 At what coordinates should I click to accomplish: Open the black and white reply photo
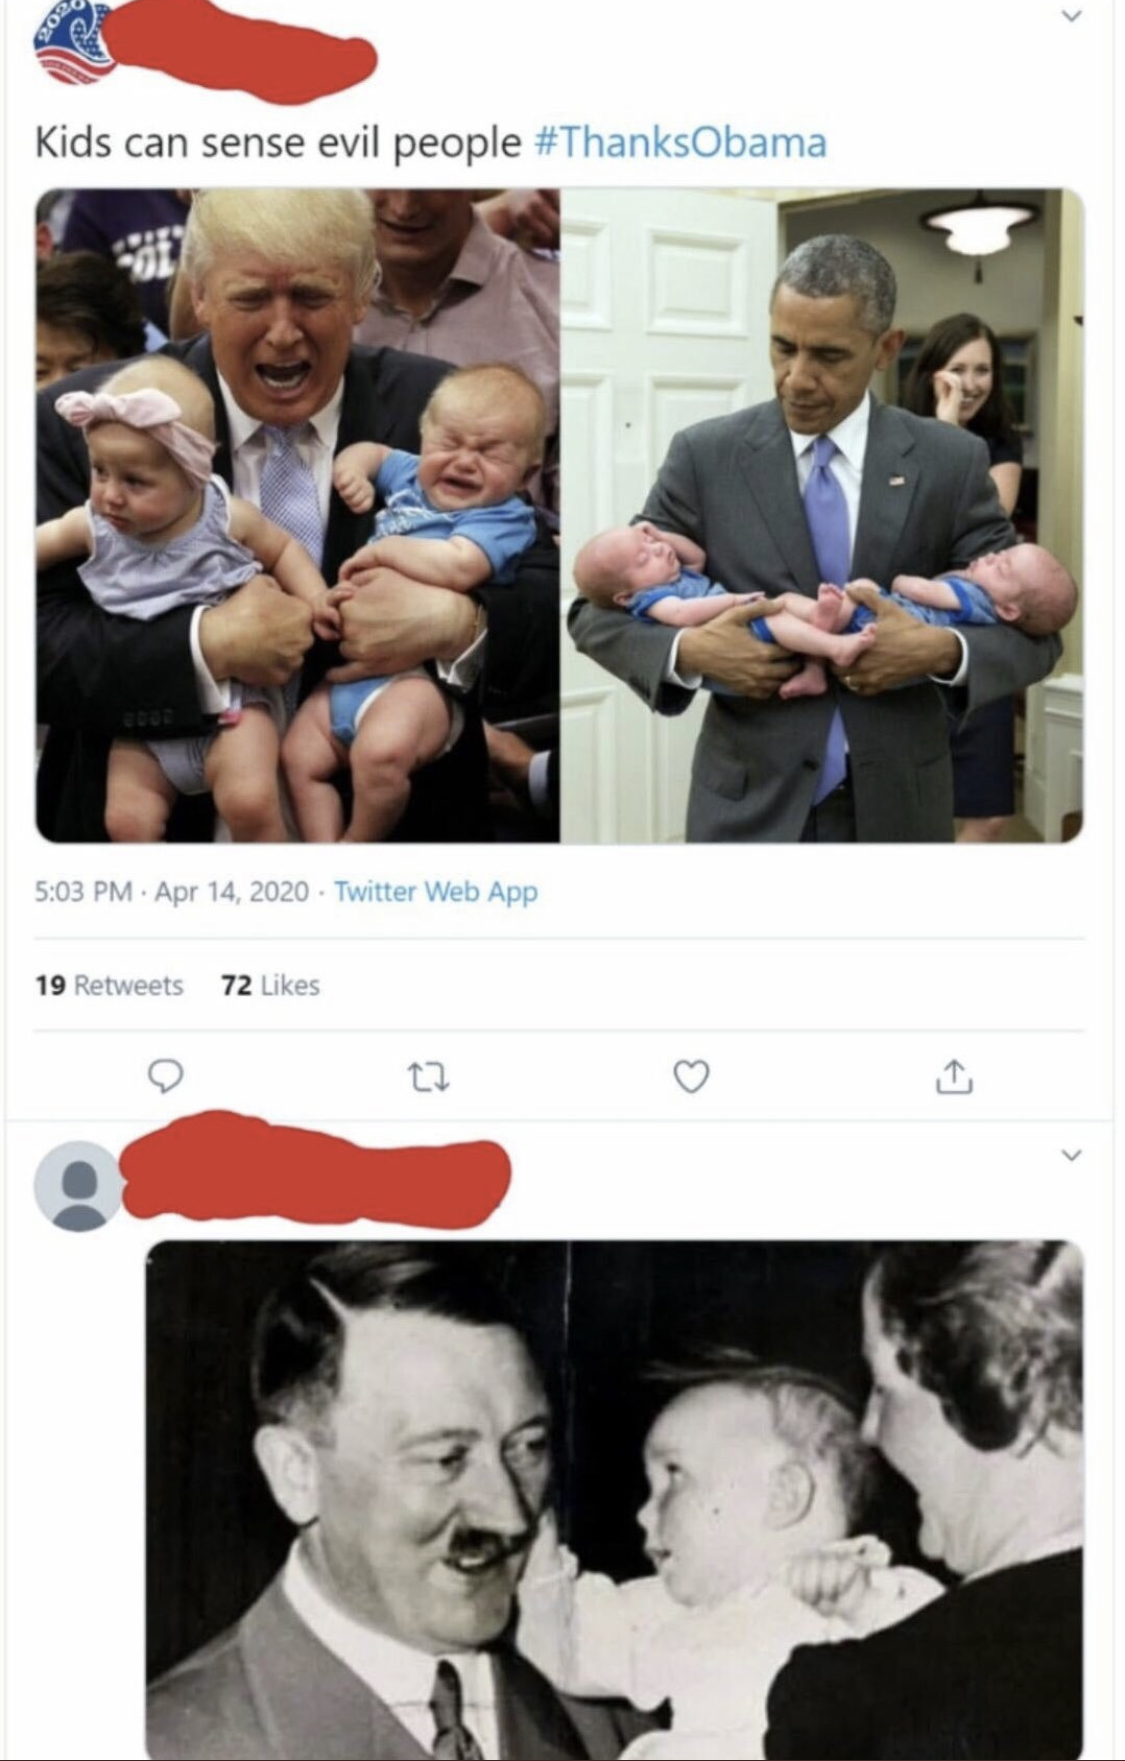615,1498
